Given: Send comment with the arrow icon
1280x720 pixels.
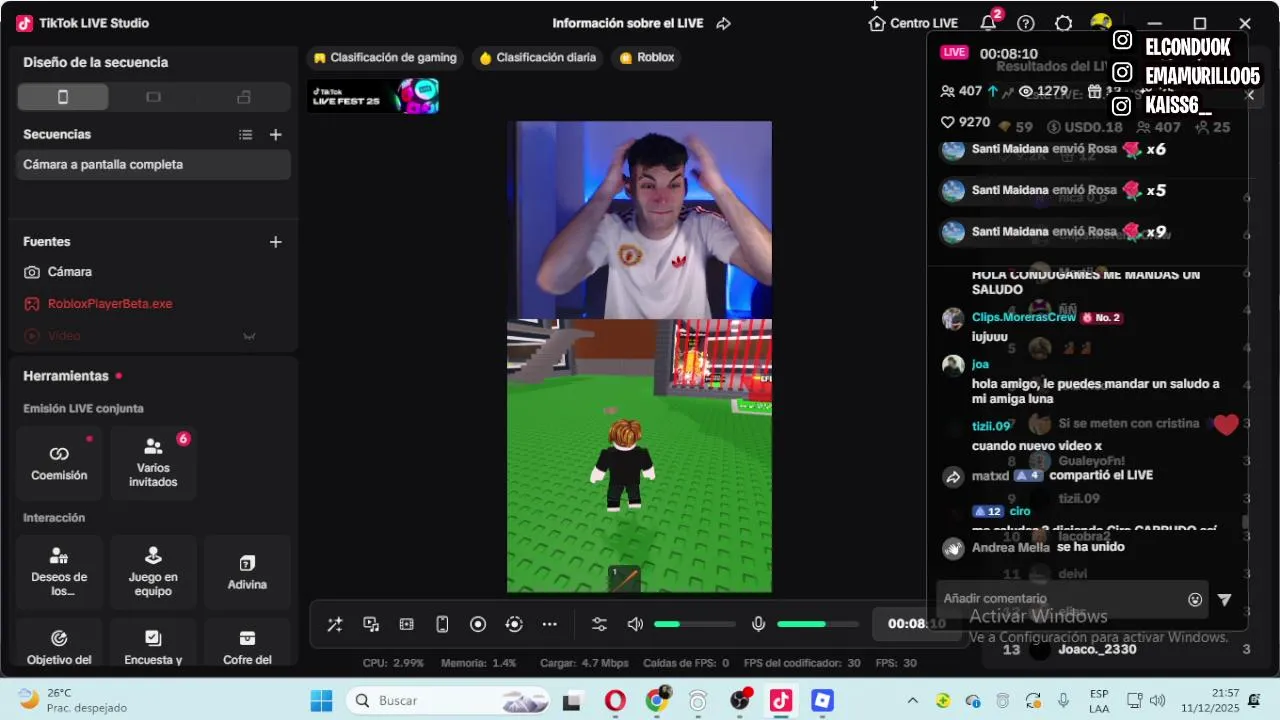Looking at the screenshot, I should point(1225,599).
